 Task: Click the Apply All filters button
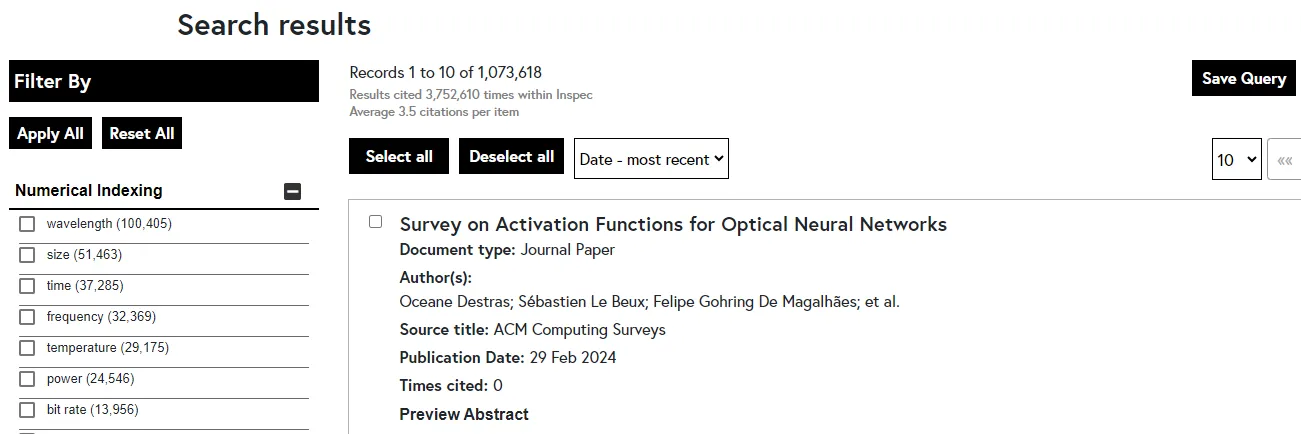pyautogui.click(x=50, y=134)
